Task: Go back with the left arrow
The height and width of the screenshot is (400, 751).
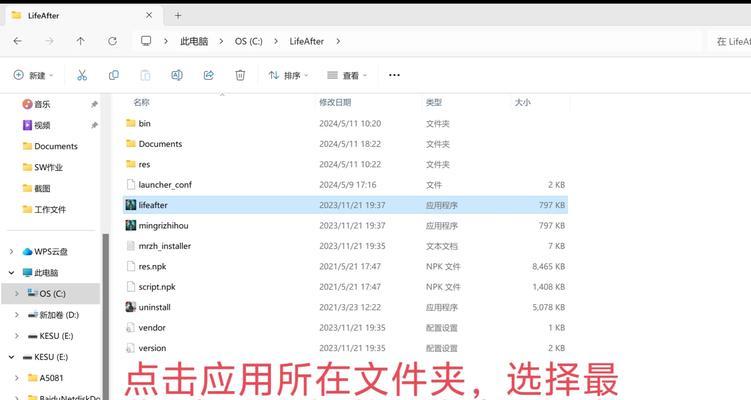Action: (18, 41)
